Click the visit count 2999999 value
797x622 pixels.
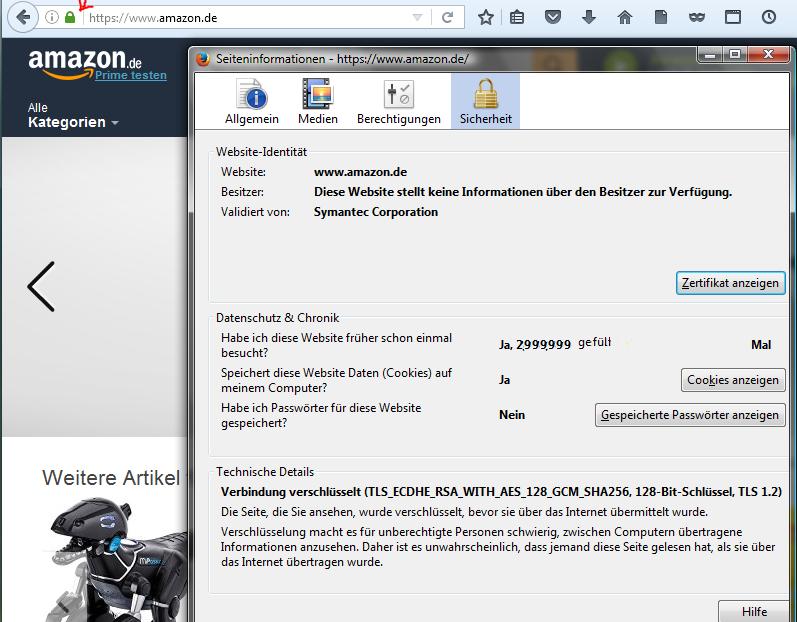click(x=544, y=345)
